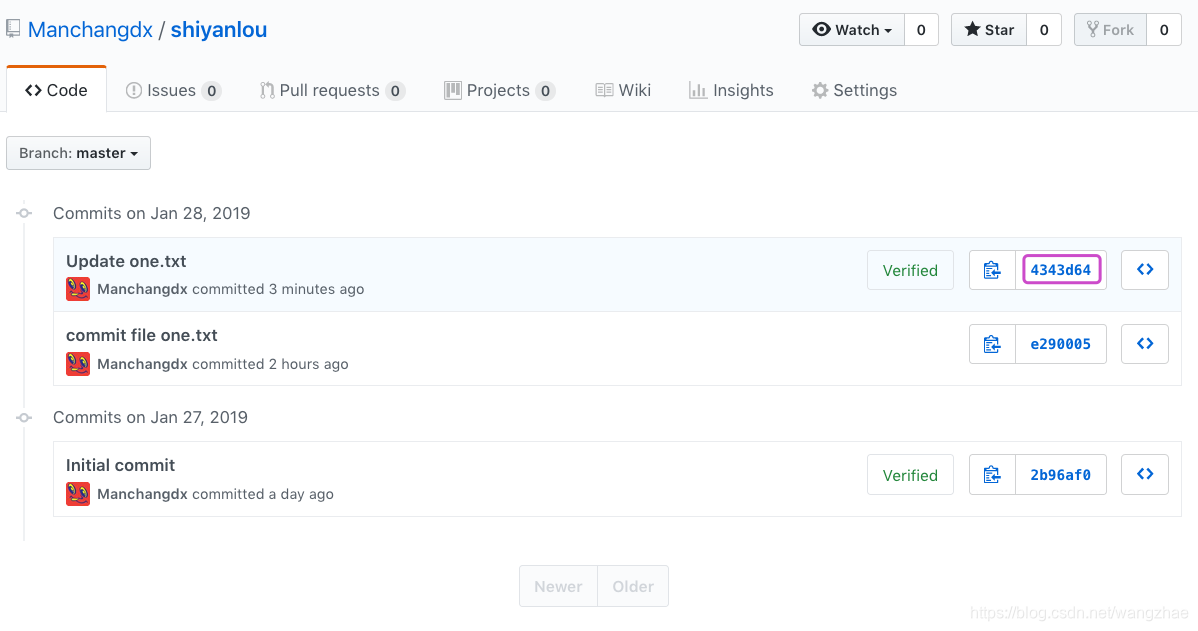The height and width of the screenshot is (631, 1198).
Task: Browse repository at Initial commit
Action: coord(1145,475)
